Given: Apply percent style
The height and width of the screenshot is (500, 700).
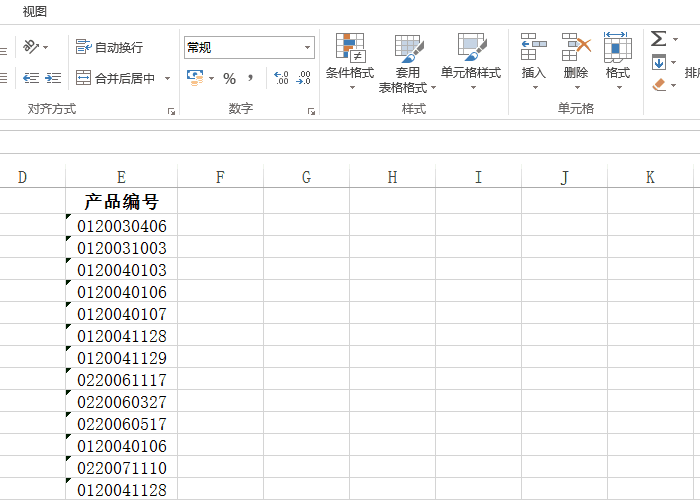Looking at the screenshot, I should point(229,79).
